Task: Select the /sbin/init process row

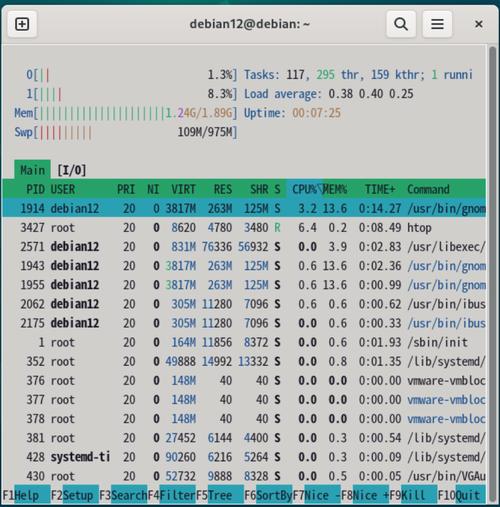Action: (x=244, y=342)
